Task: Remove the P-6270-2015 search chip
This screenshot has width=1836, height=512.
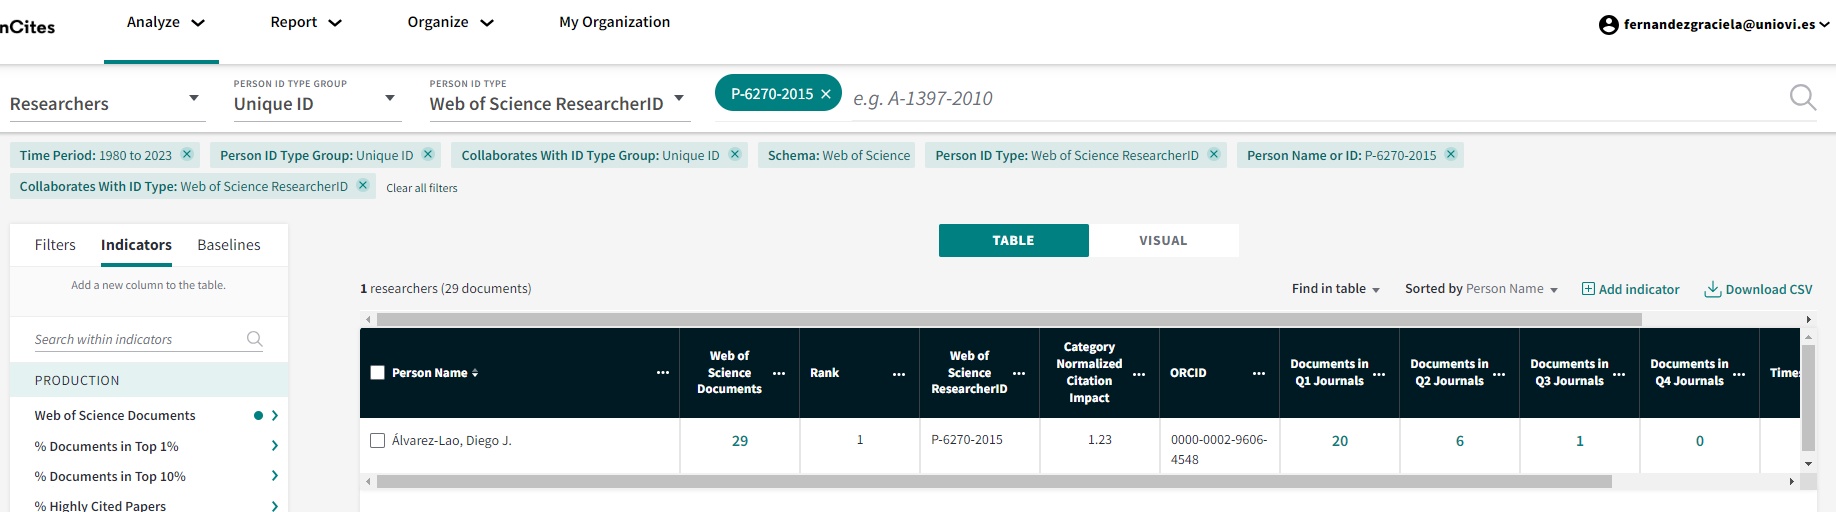Action: (826, 94)
